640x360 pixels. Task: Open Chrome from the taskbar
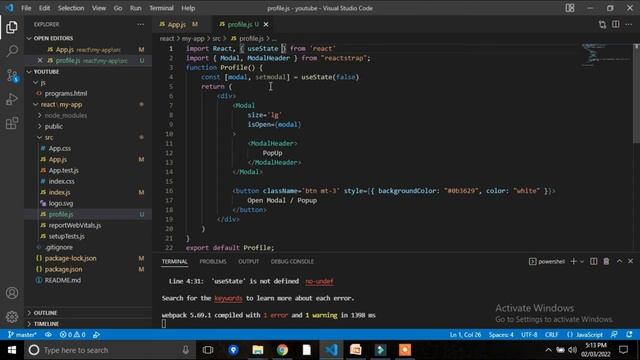coord(282,350)
